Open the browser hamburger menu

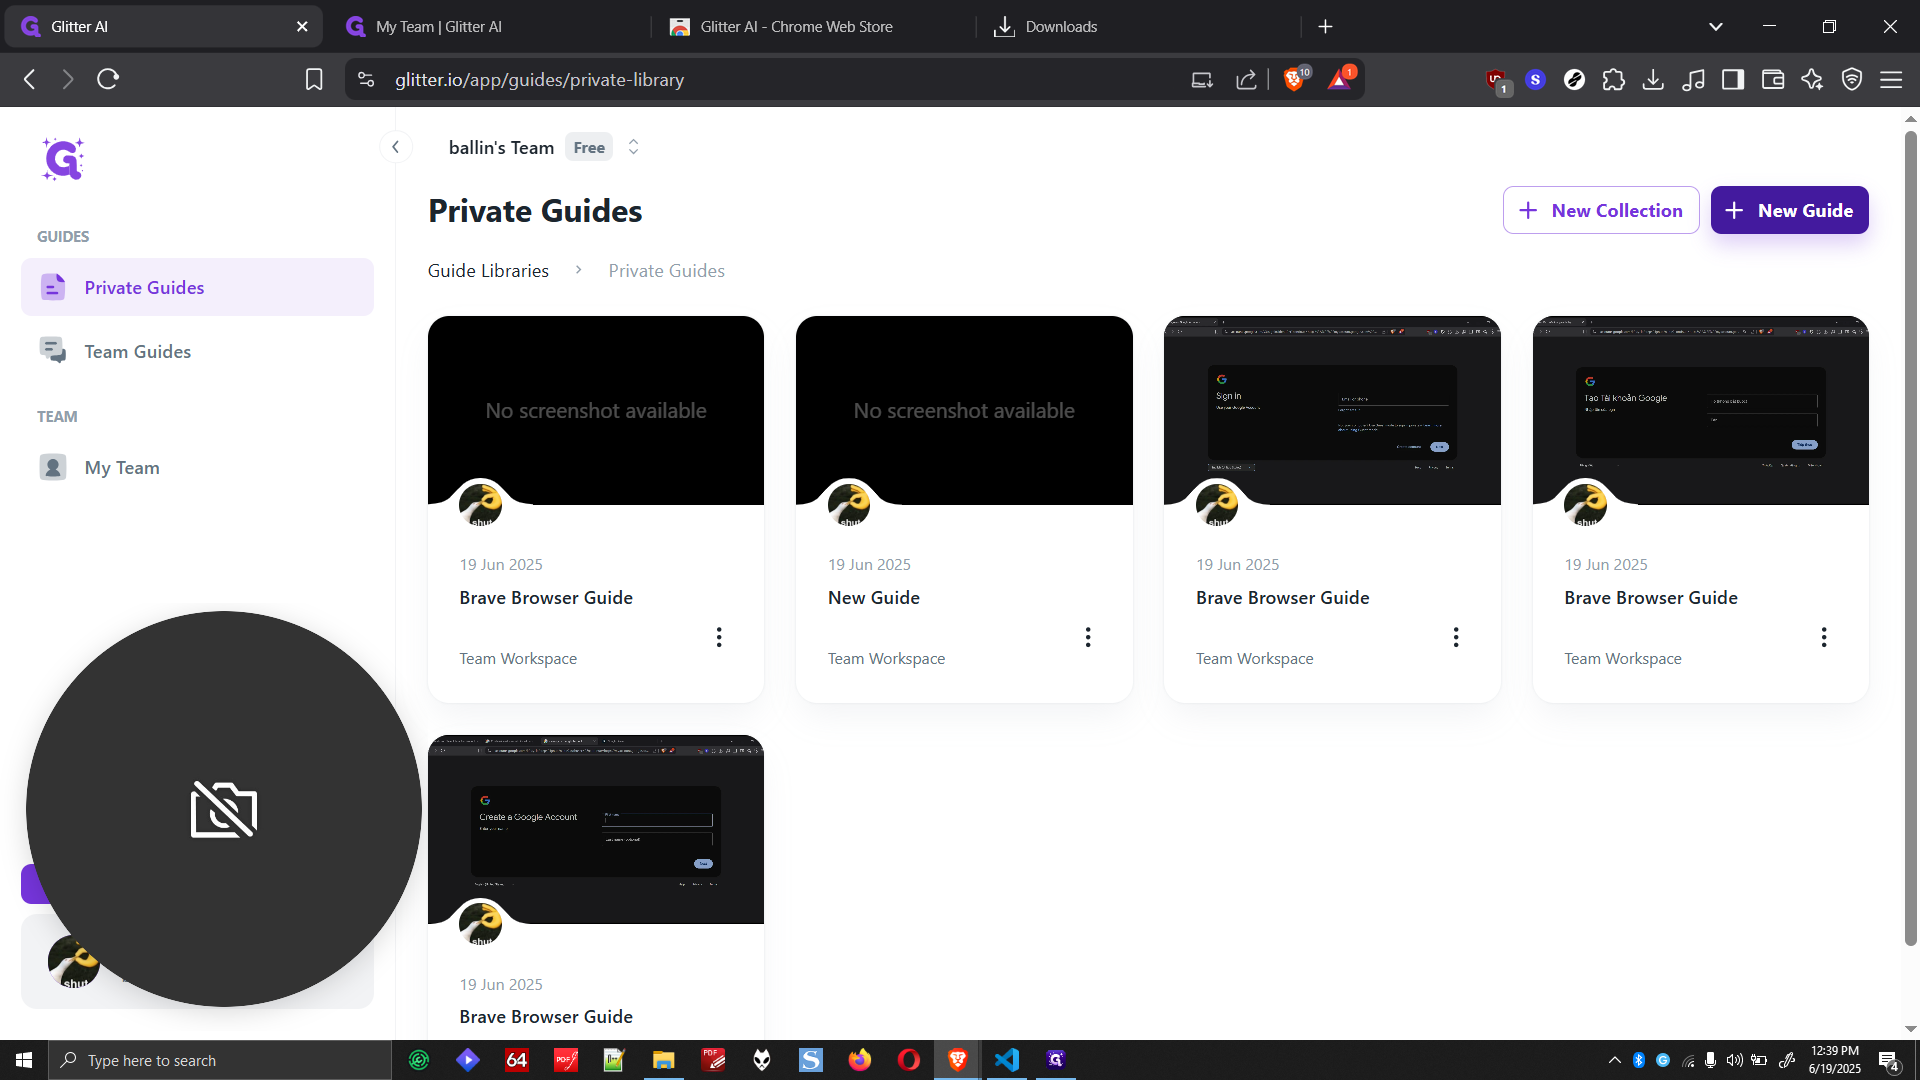[1891, 79]
